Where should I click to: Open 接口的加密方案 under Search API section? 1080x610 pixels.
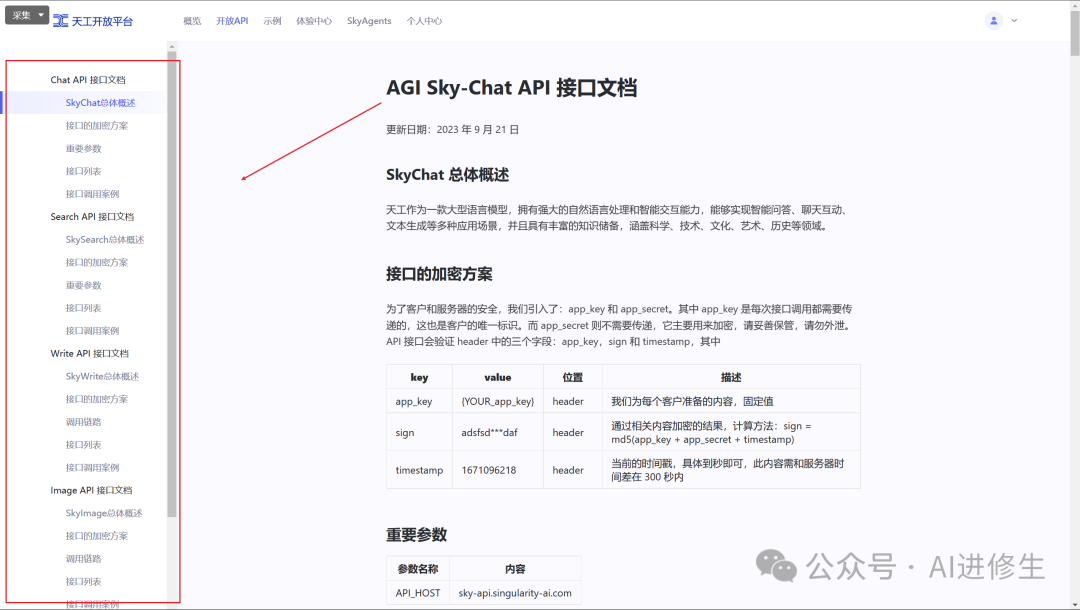(96, 262)
